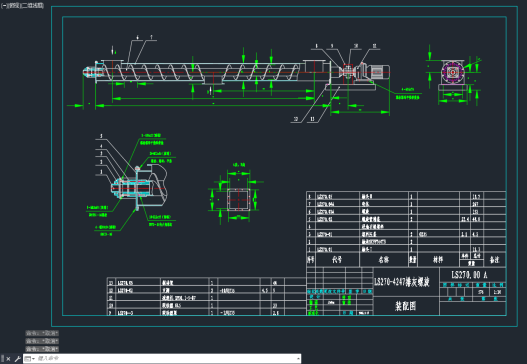Select the circular end view of the conveyor
Image resolution: width=527 pixels, height=364 pixels.
(x=452, y=73)
